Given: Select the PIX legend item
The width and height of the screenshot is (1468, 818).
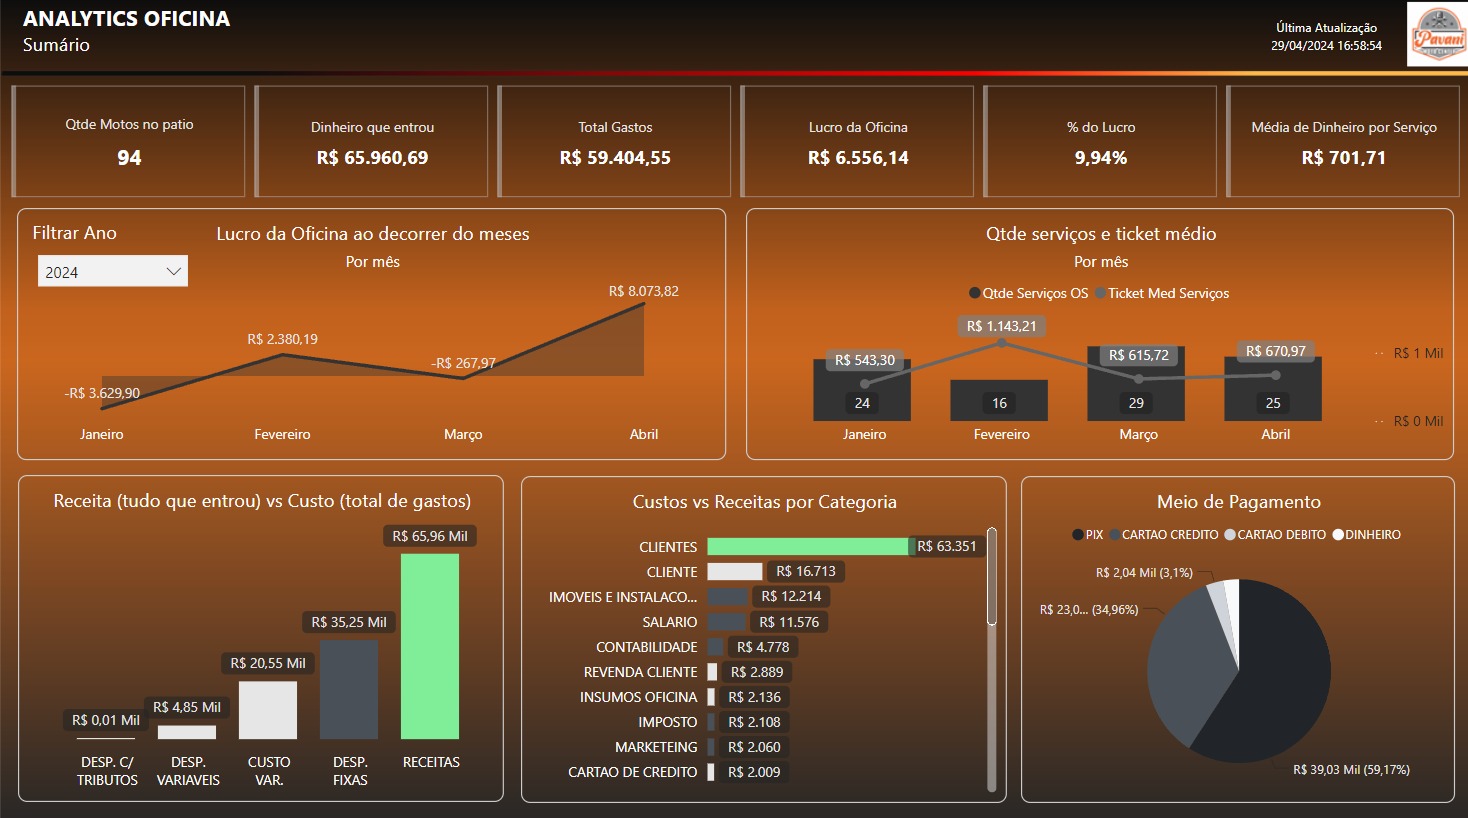Looking at the screenshot, I should [x=1088, y=535].
